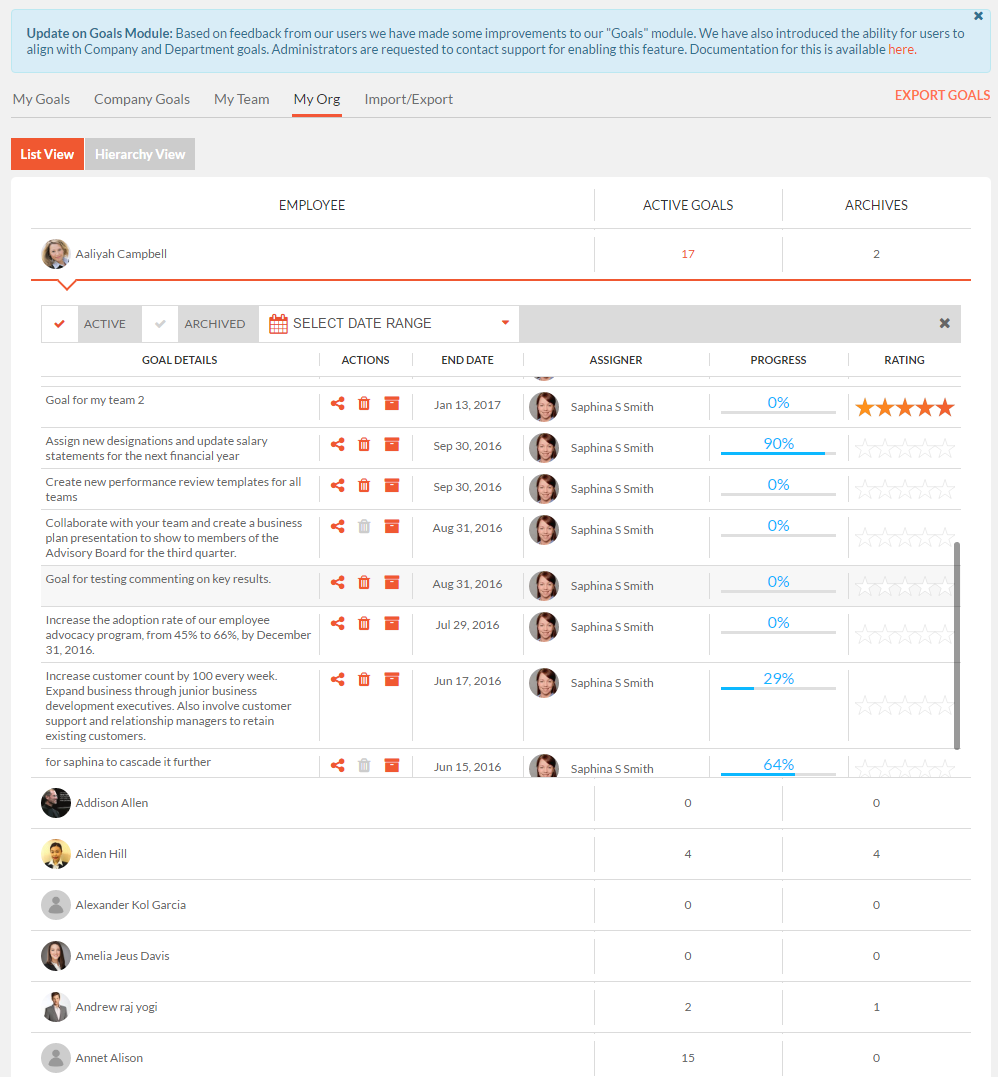The width and height of the screenshot is (998, 1077).
Task: Open the documentation 'here' link
Action: tap(900, 49)
